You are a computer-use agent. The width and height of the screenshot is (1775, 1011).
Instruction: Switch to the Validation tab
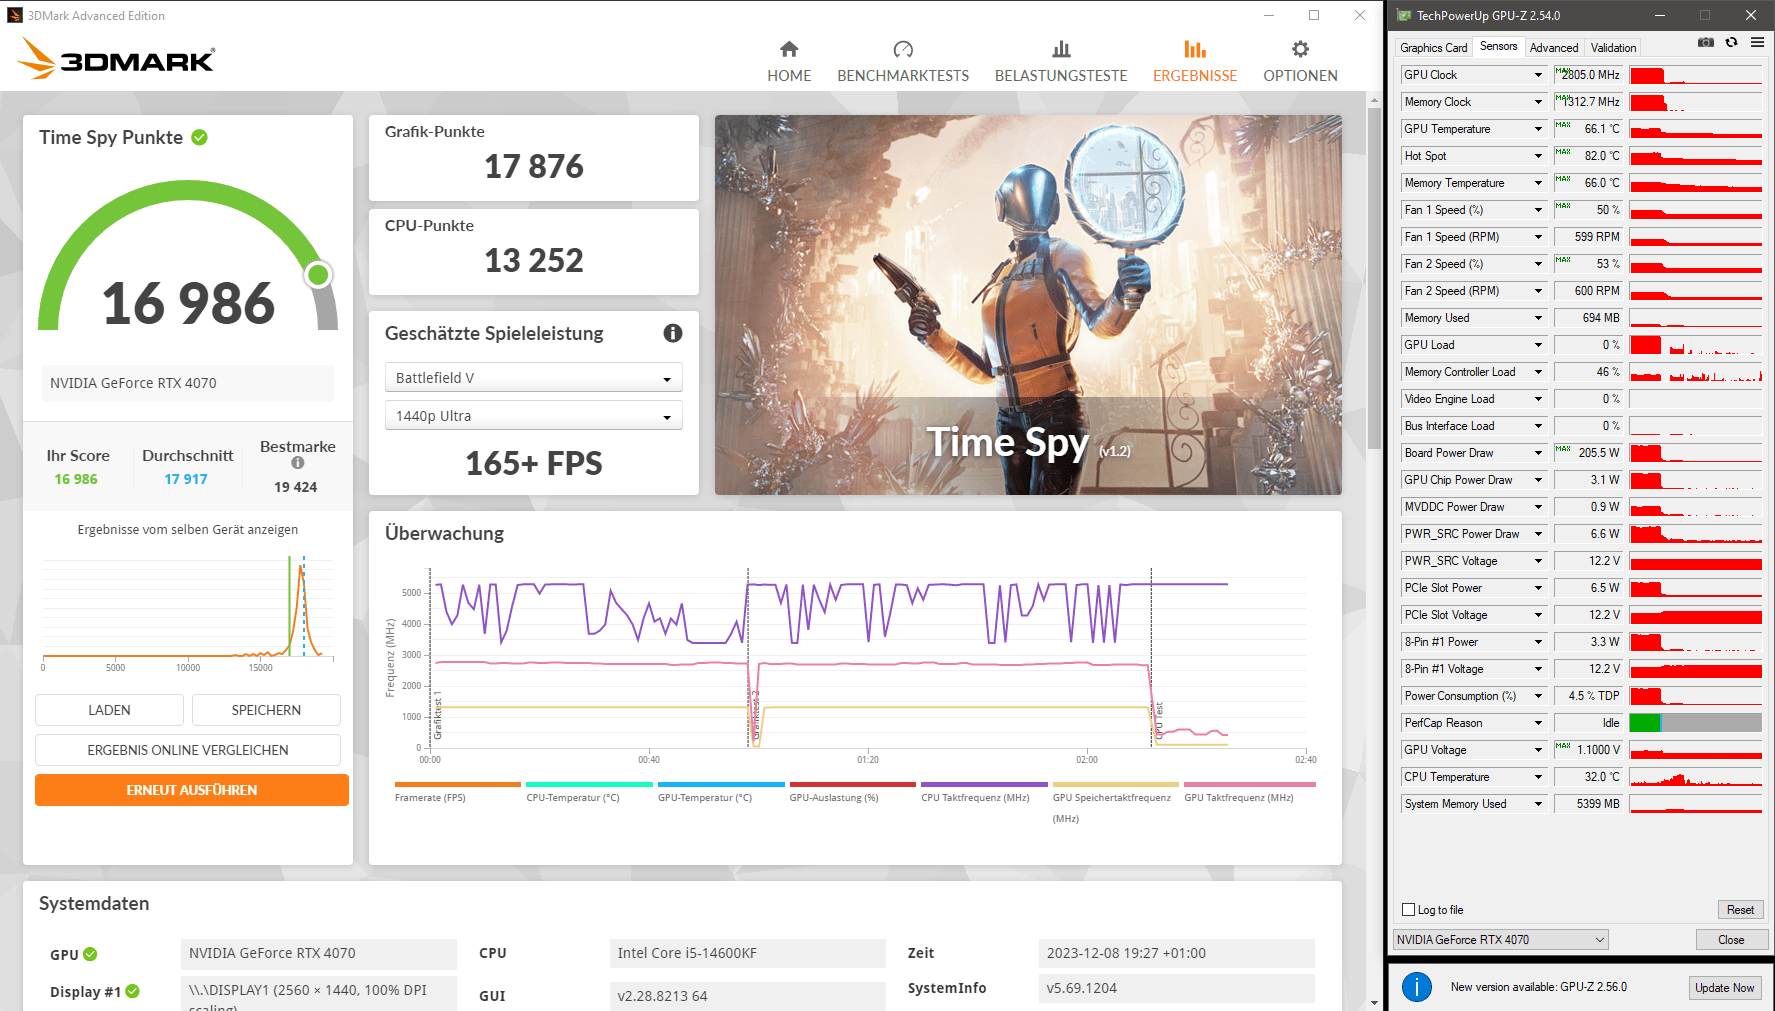[x=1613, y=48]
